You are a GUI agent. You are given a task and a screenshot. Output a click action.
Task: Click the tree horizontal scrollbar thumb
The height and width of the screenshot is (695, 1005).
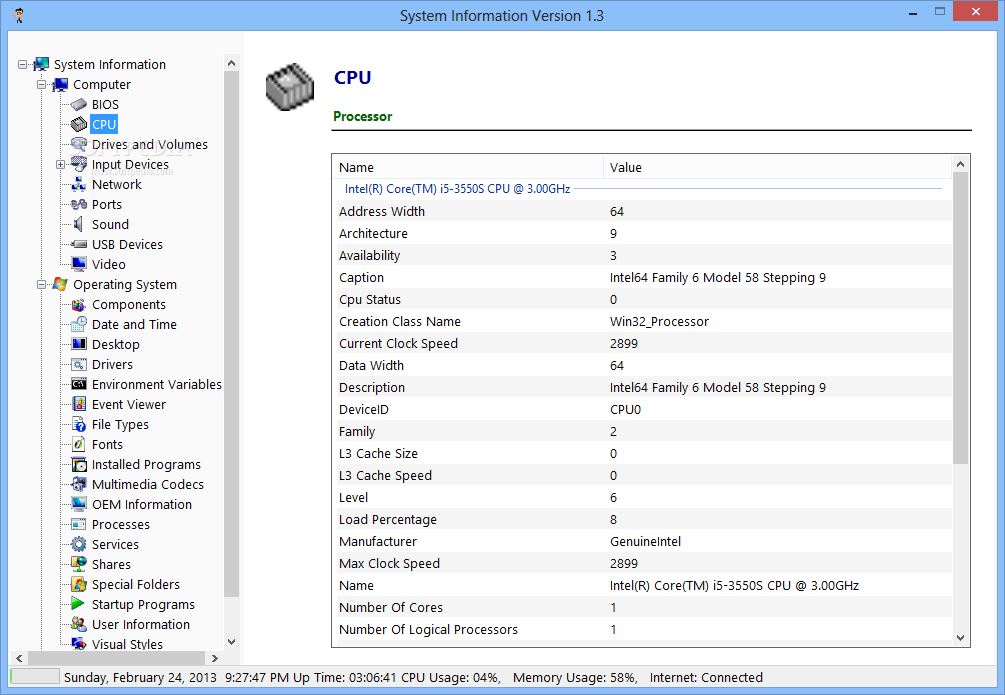click(x=116, y=658)
